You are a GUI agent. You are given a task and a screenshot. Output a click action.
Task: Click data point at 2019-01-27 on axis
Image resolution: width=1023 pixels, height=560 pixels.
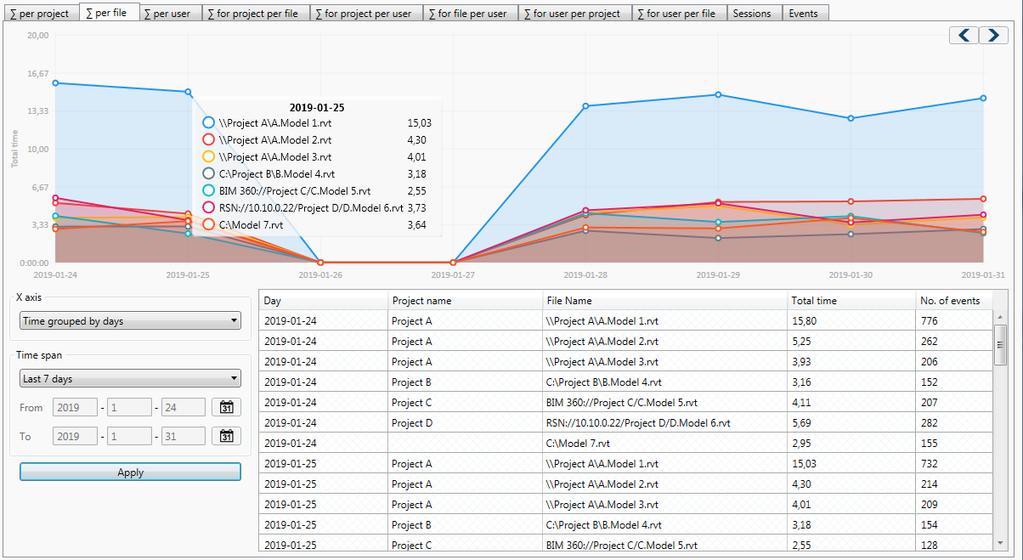pyautogui.click(x=453, y=262)
